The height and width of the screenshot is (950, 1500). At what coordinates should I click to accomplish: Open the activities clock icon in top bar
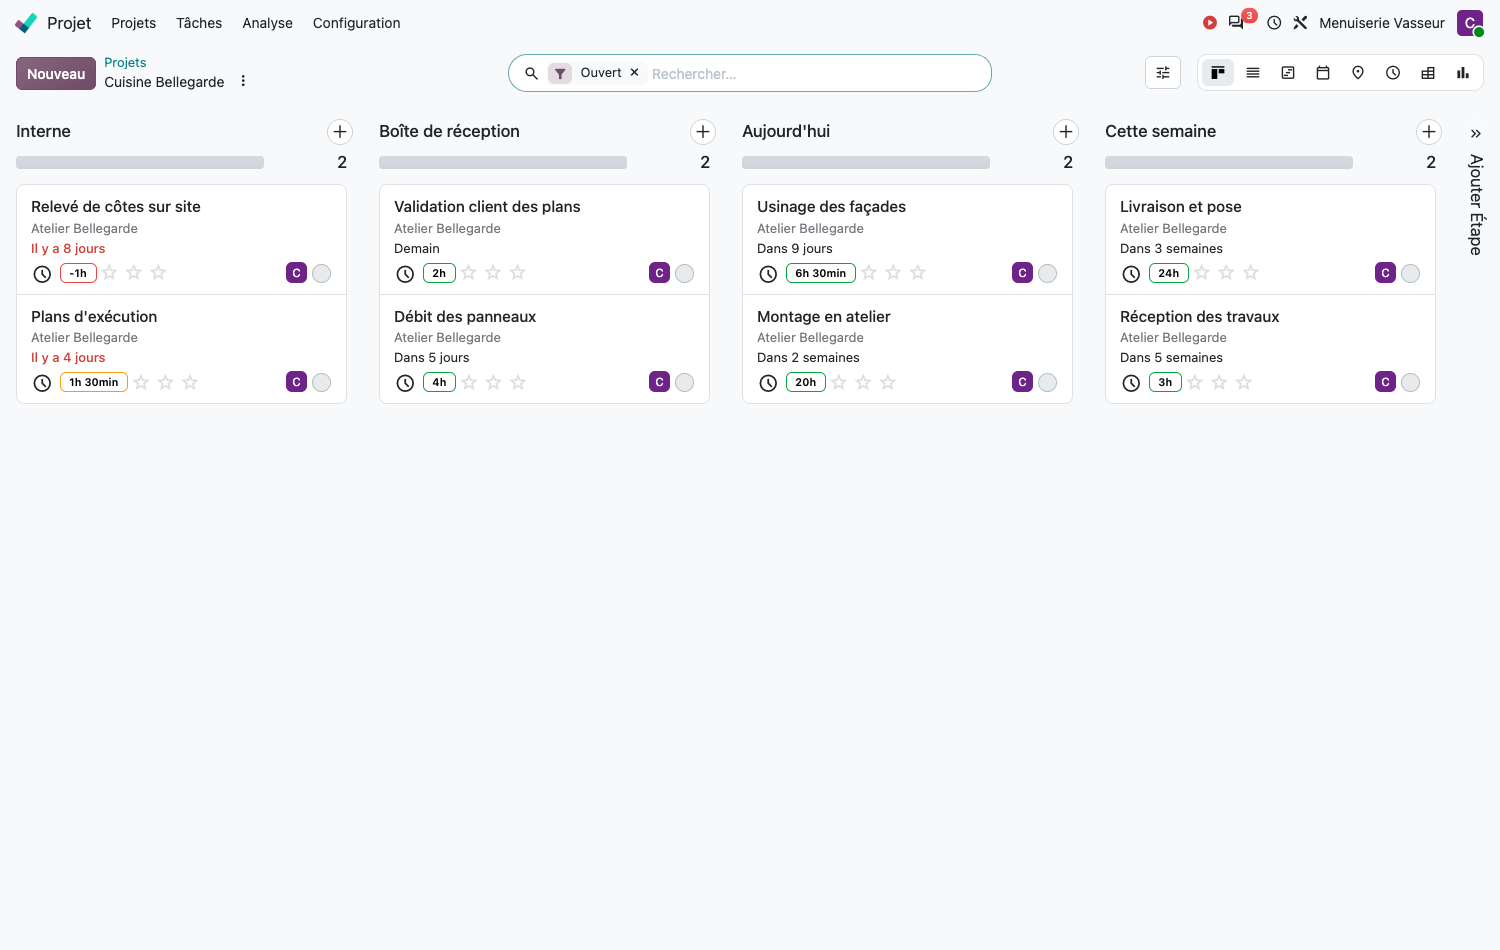point(1274,23)
